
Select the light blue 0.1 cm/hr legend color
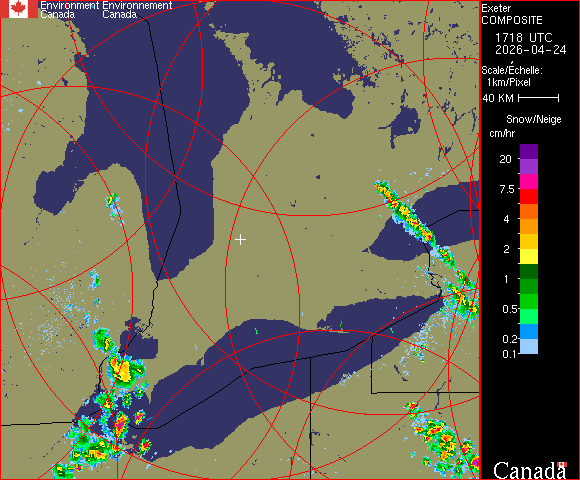click(x=529, y=347)
